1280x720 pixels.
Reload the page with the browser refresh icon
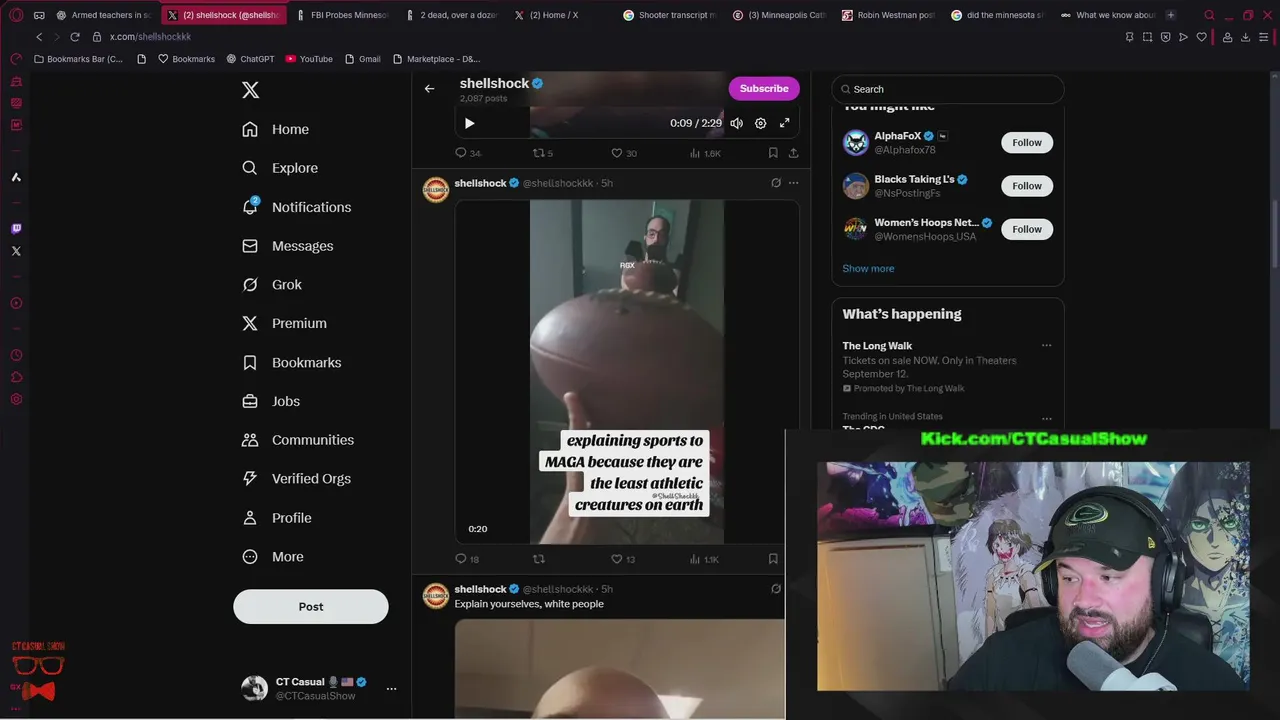74,37
